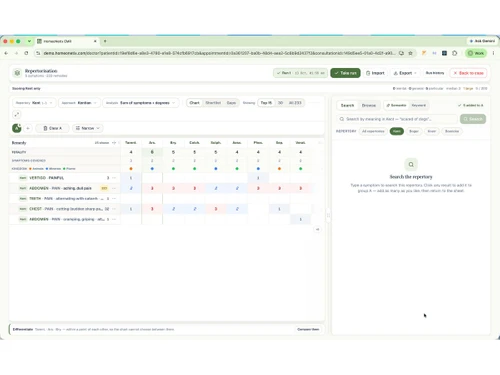Viewport: 500px width, 375px height.
Task: Switch to the Gaps view tab
Action: pos(231,103)
